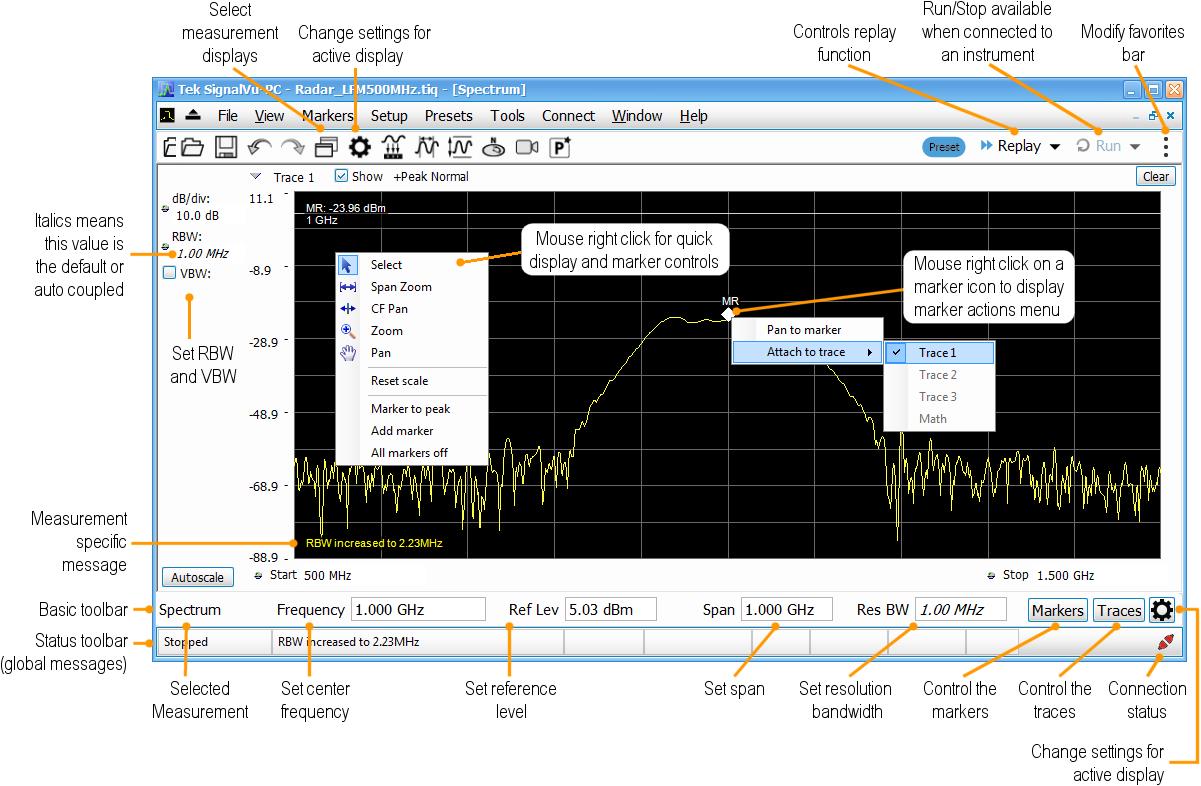Click the Span input field
Viewport: 1201px width, 786px height.
coord(786,610)
